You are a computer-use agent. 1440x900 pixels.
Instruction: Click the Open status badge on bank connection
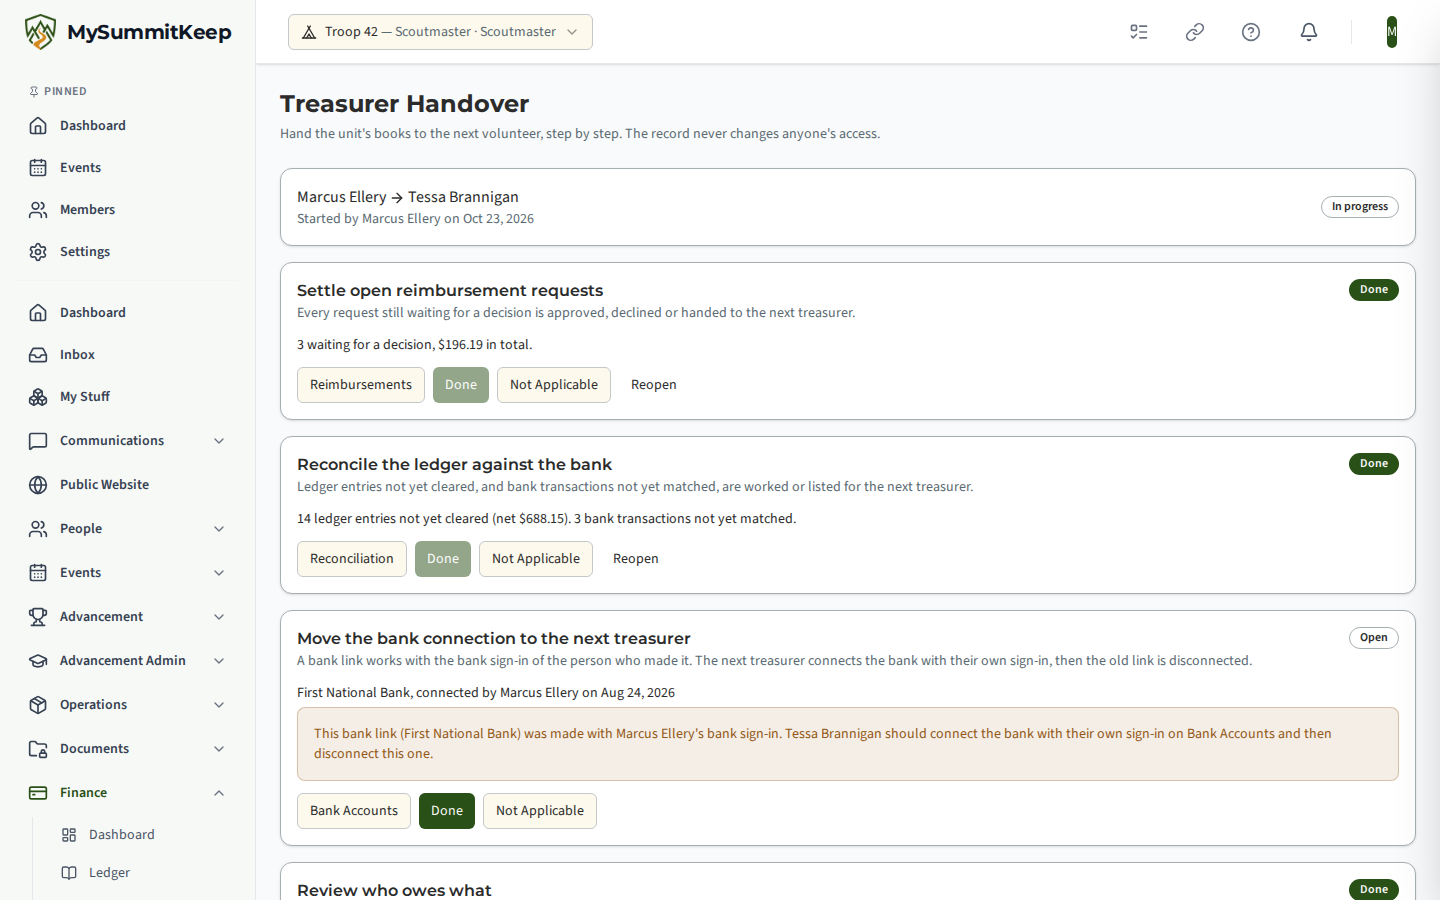[x=1374, y=638]
